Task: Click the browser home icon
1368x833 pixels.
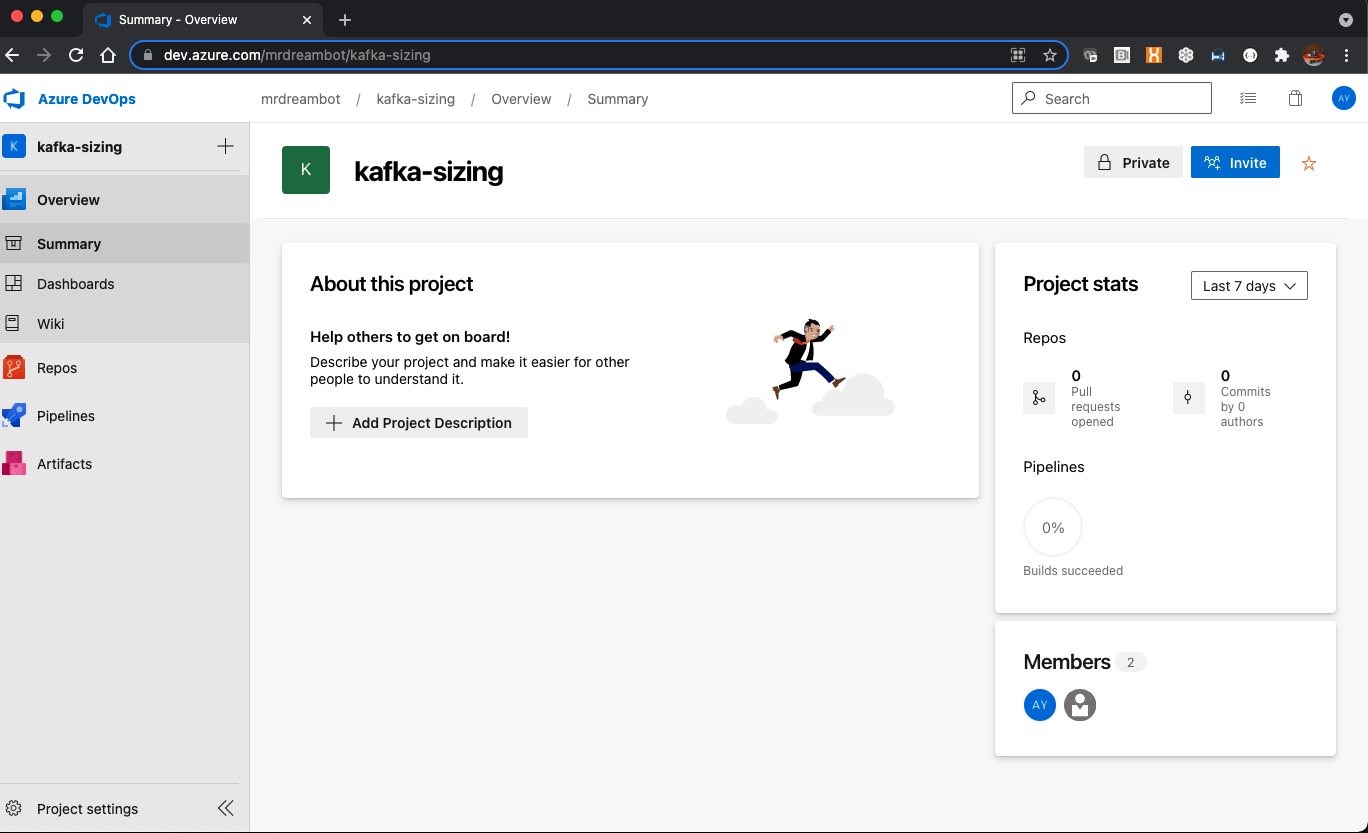Action: (109, 55)
